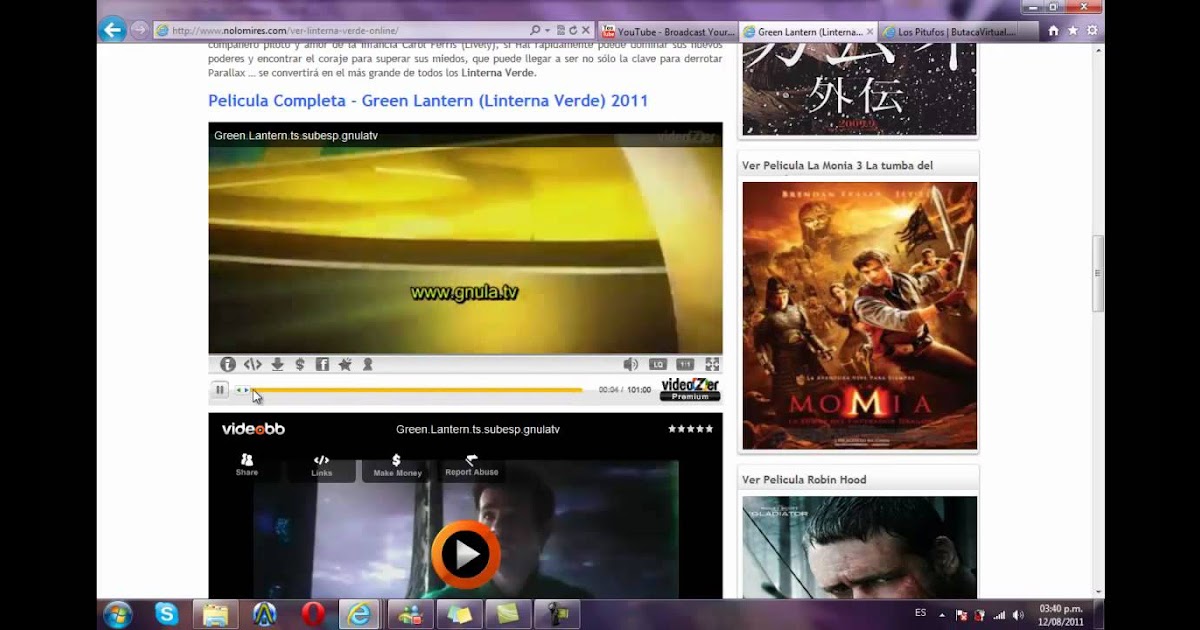Image resolution: width=1200 pixels, height=630 pixels.
Task: Click the videobb Report Abuse button
Action: [471, 466]
